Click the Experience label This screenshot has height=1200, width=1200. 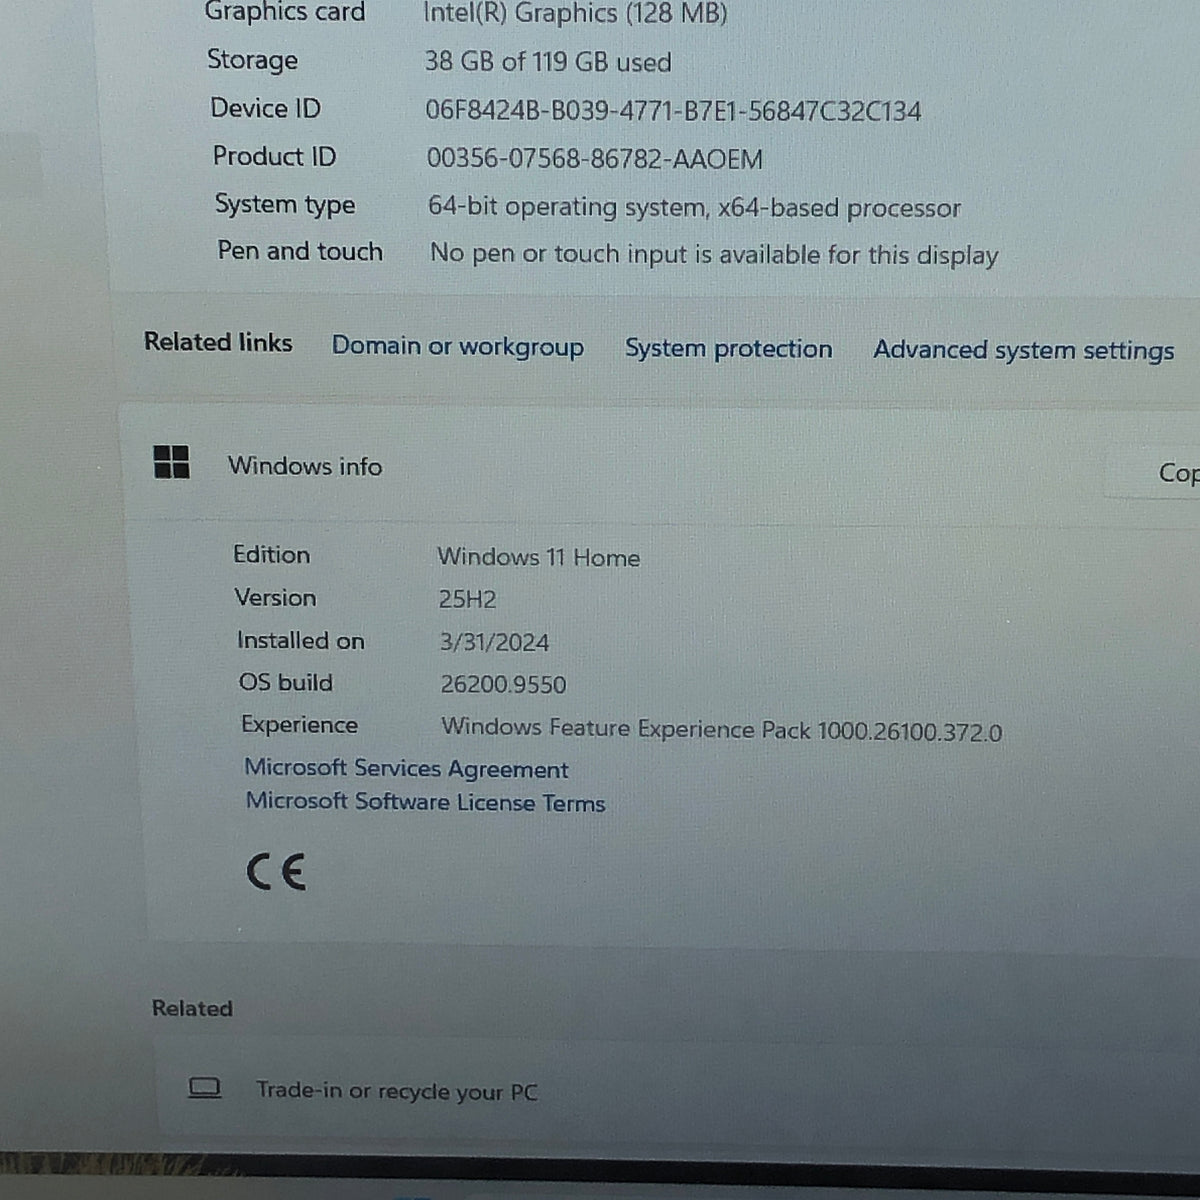[x=299, y=725]
